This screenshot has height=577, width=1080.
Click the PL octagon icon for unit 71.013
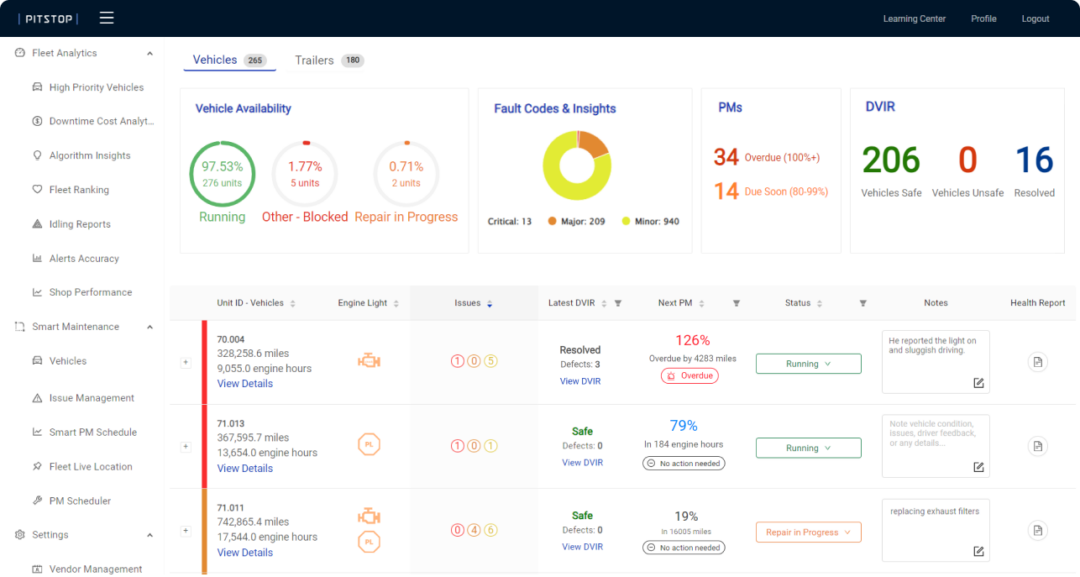coord(369,445)
